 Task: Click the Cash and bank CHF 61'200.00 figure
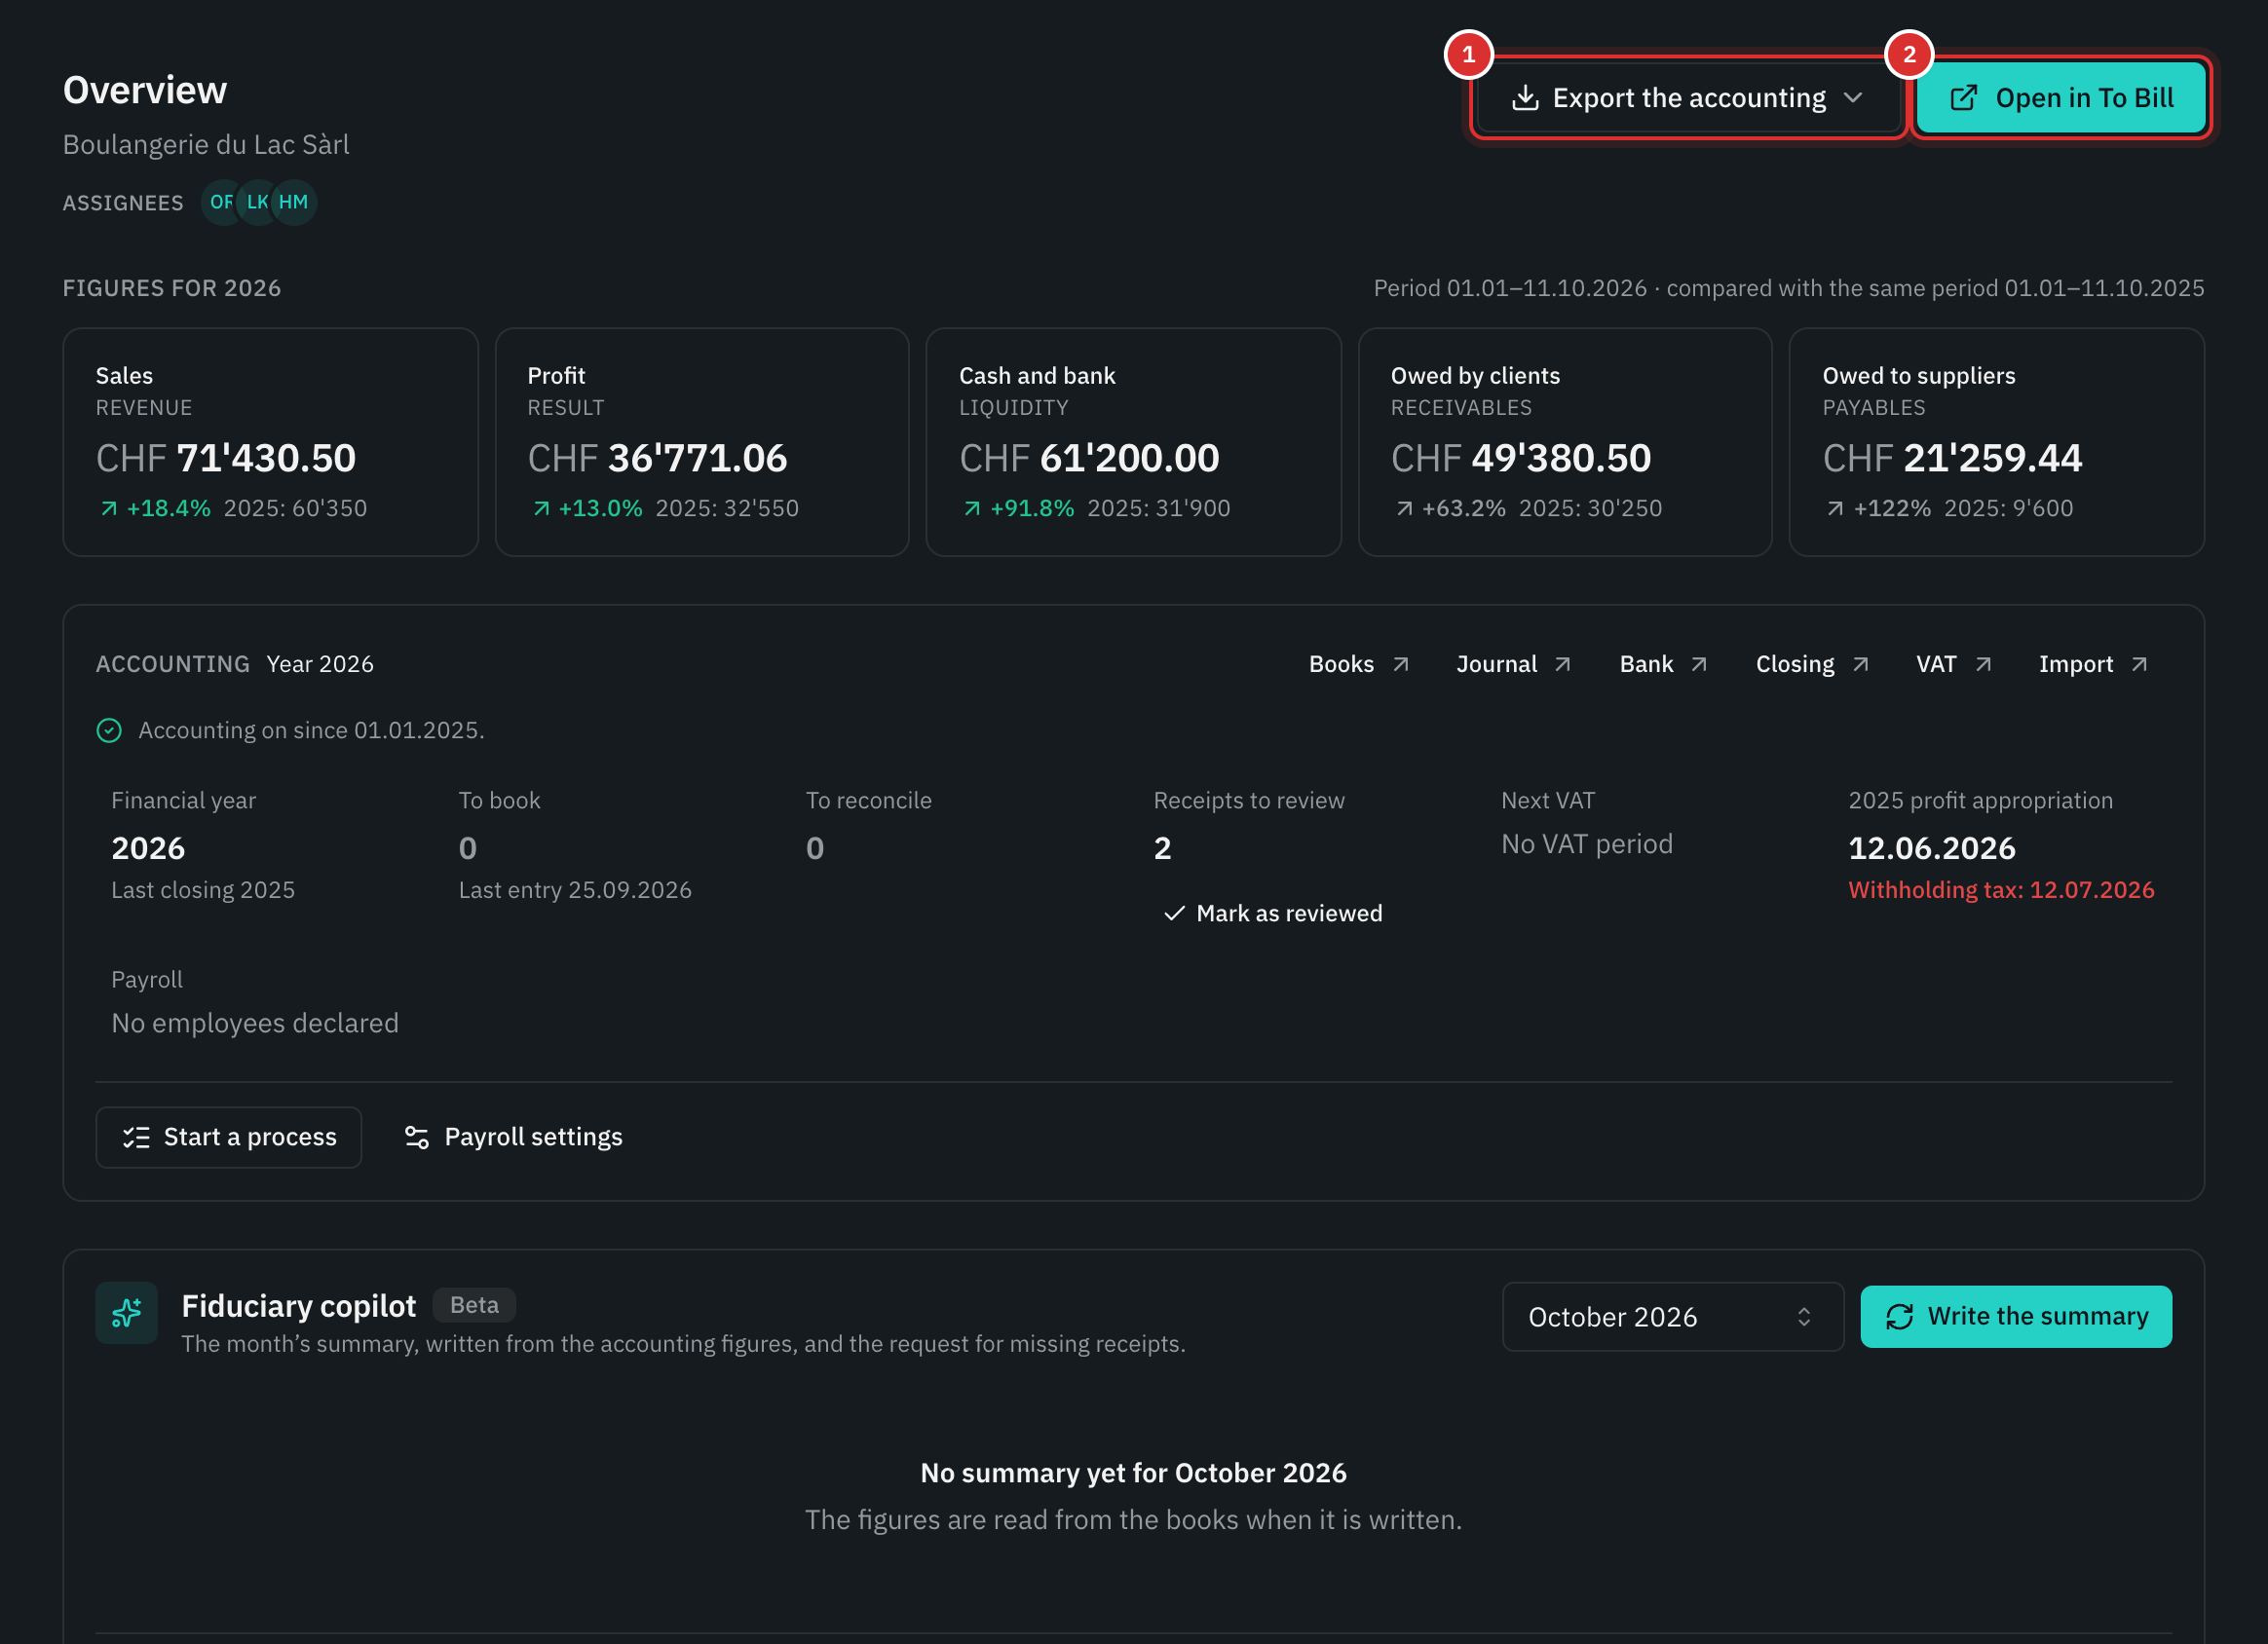click(x=1089, y=458)
